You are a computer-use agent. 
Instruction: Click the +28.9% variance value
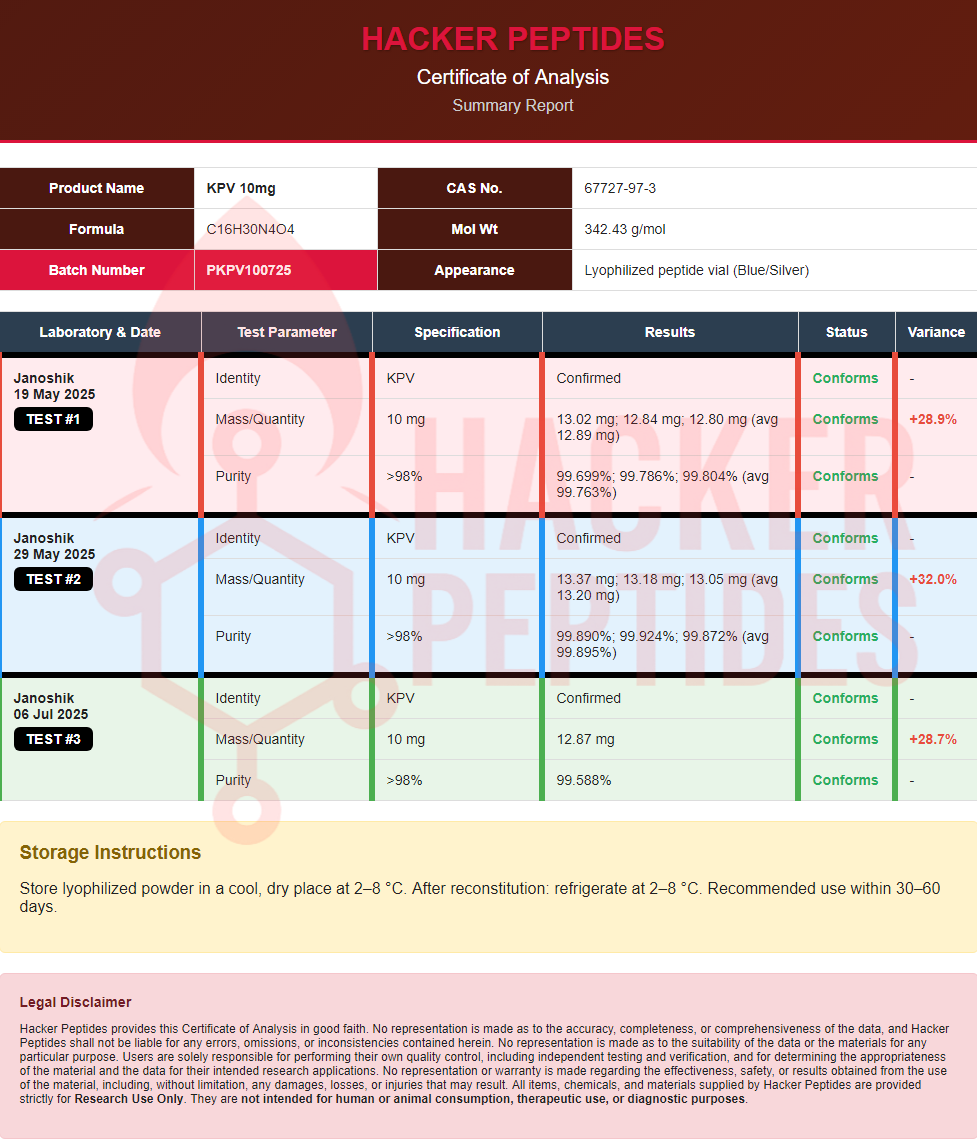tap(933, 420)
